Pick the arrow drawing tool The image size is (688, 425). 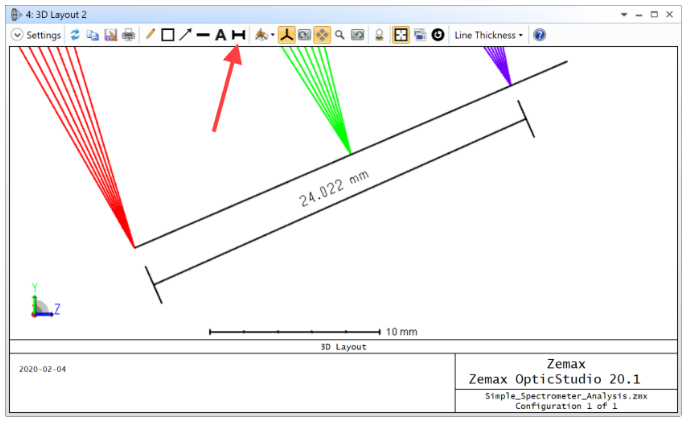pyautogui.click(x=185, y=35)
